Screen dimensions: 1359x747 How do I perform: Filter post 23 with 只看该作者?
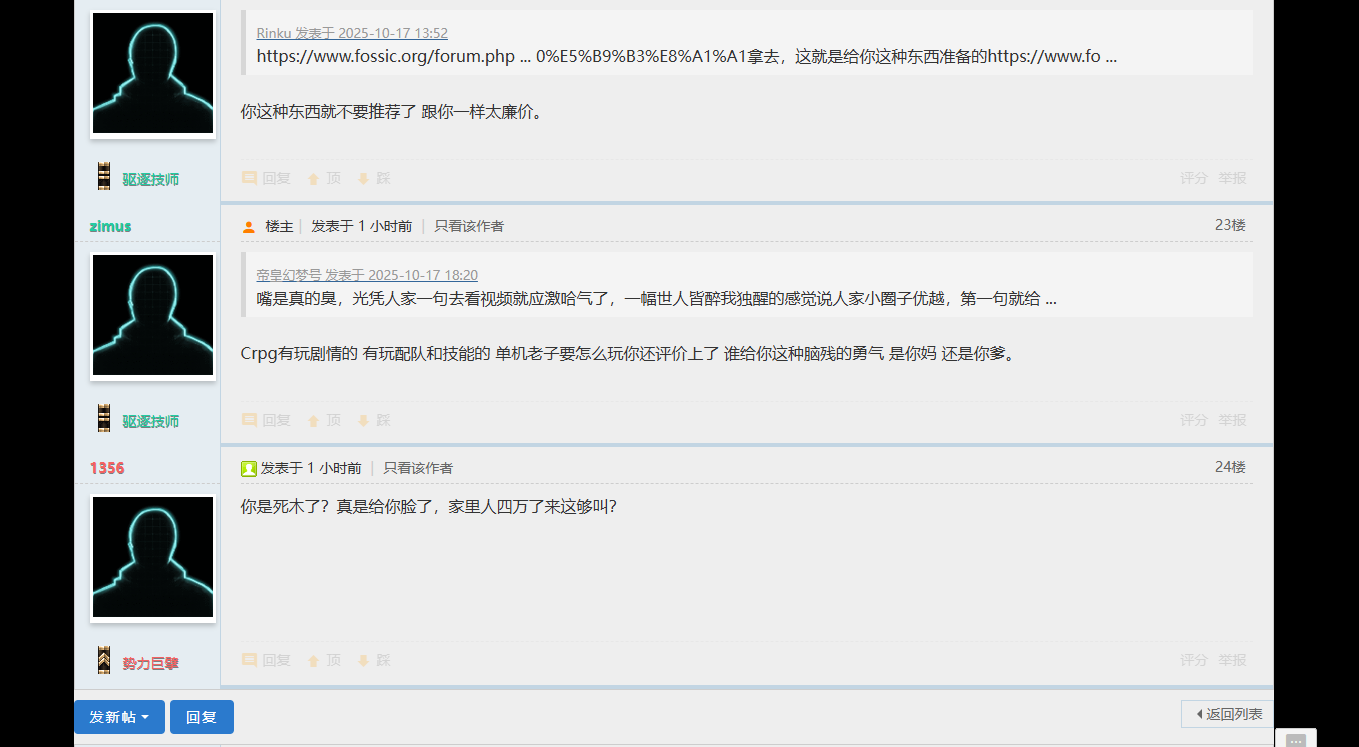point(469,226)
